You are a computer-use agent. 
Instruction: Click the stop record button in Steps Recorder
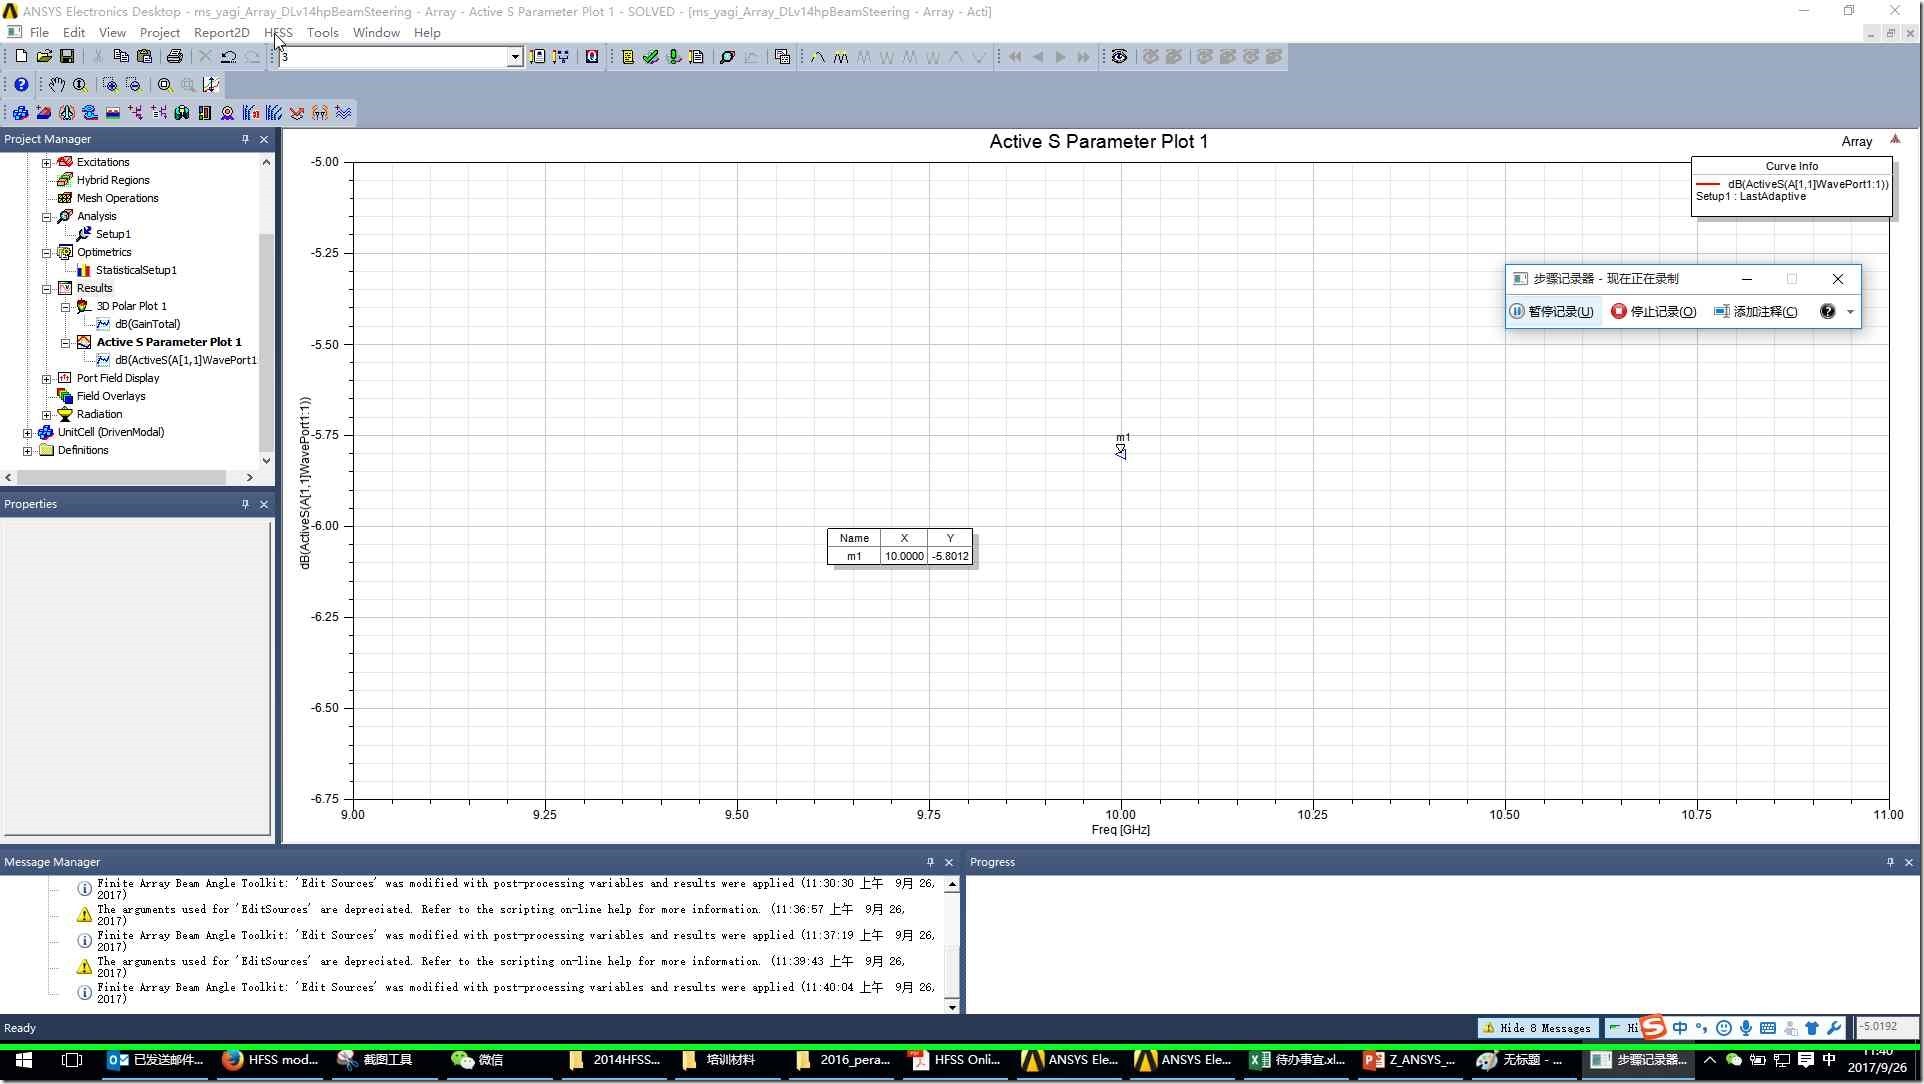[x=1653, y=312]
